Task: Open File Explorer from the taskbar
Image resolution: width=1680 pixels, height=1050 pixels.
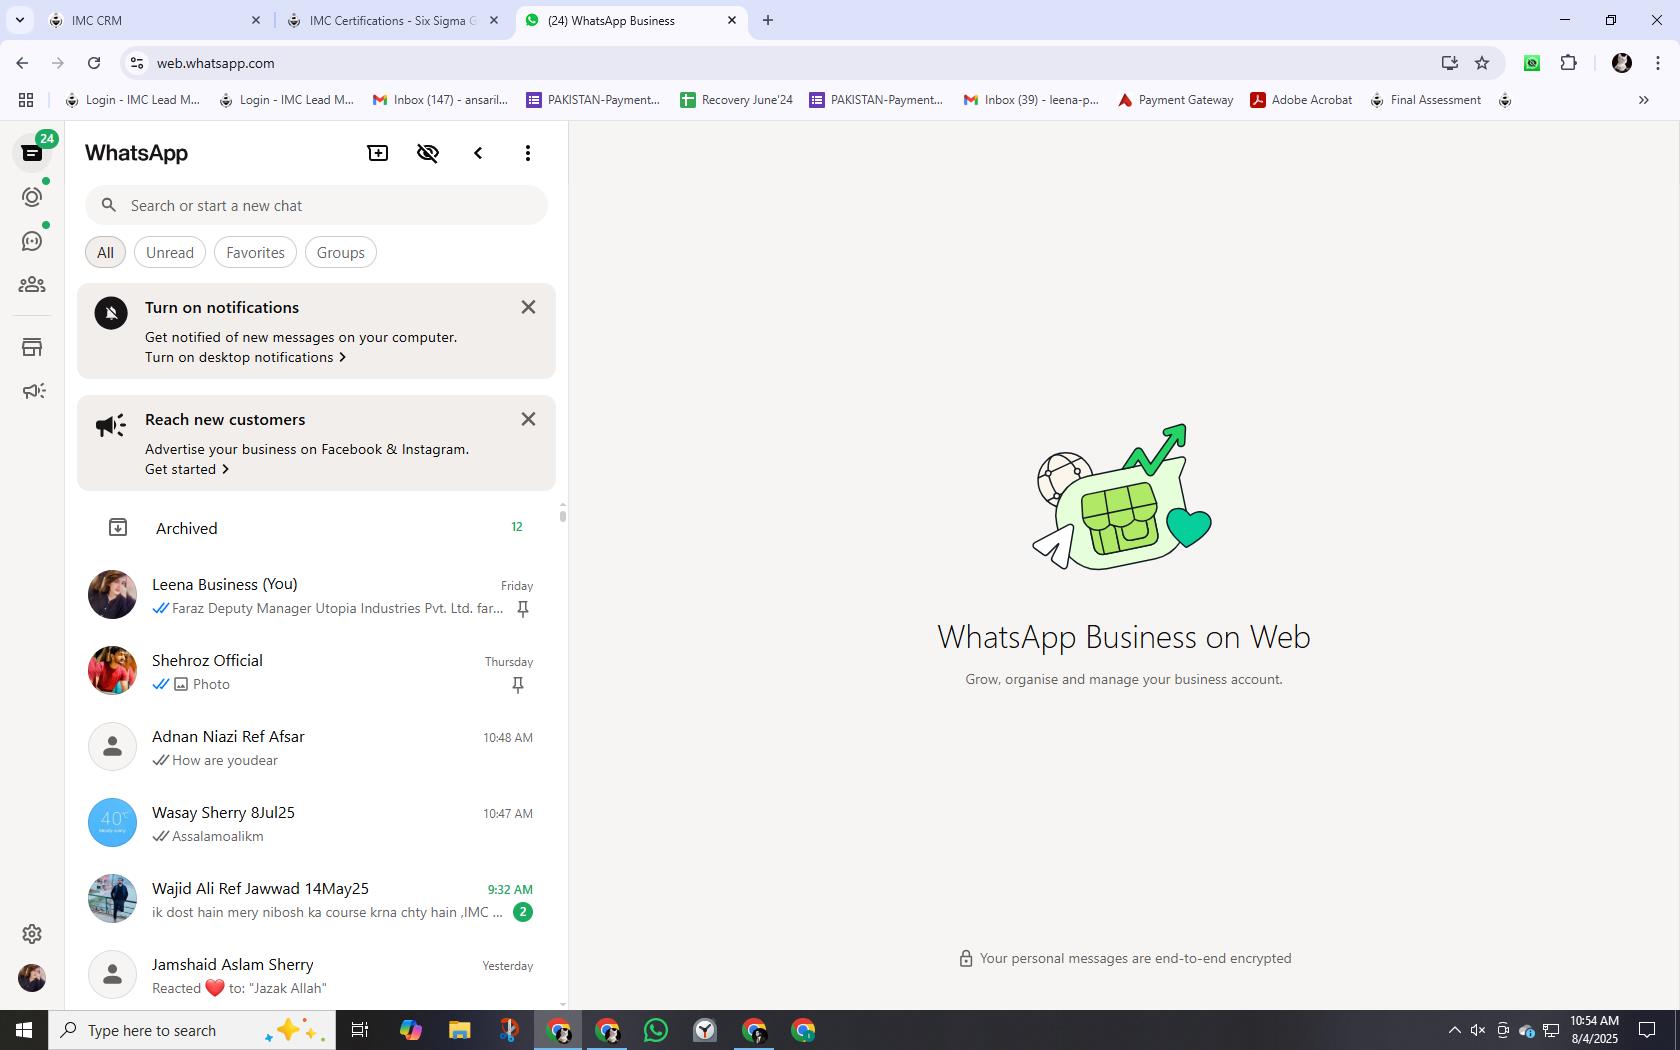Action: [459, 1030]
